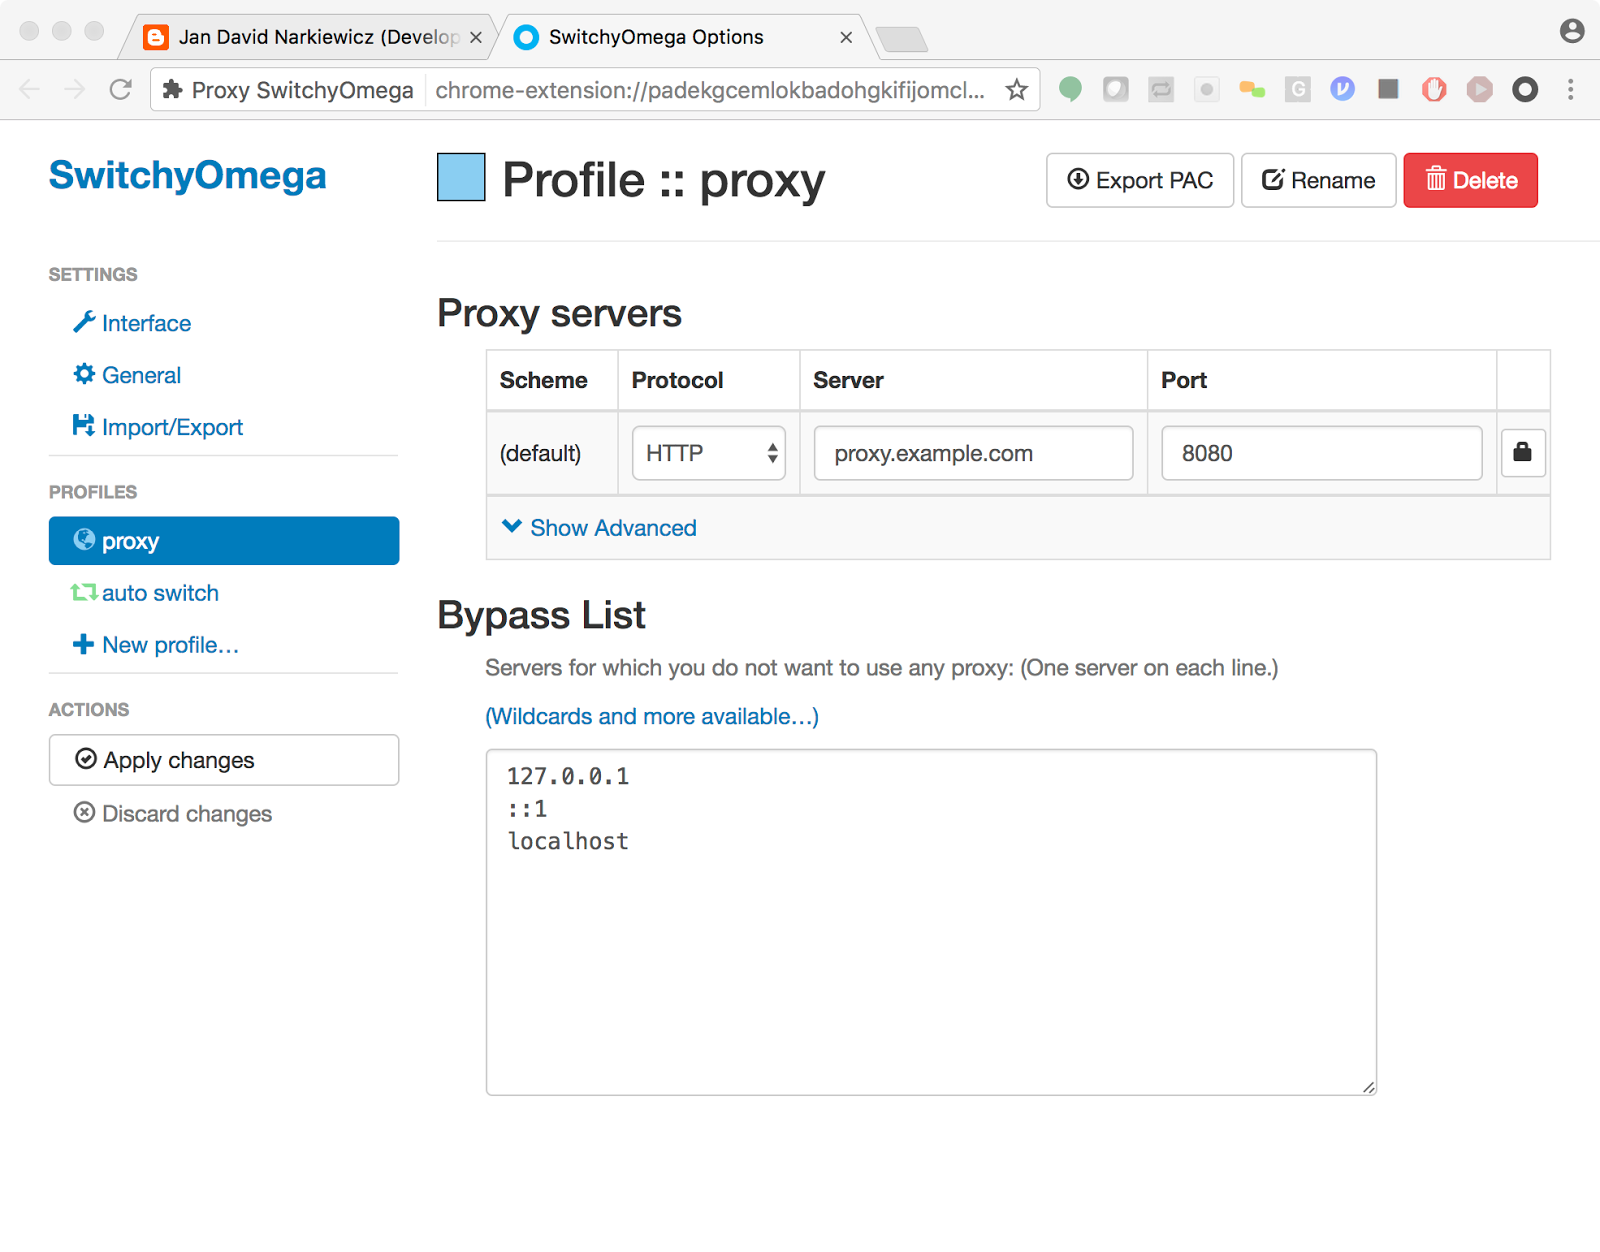The image size is (1600, 1252).
Task: Reload the page with the refresh icon
Action: point(121,90)
